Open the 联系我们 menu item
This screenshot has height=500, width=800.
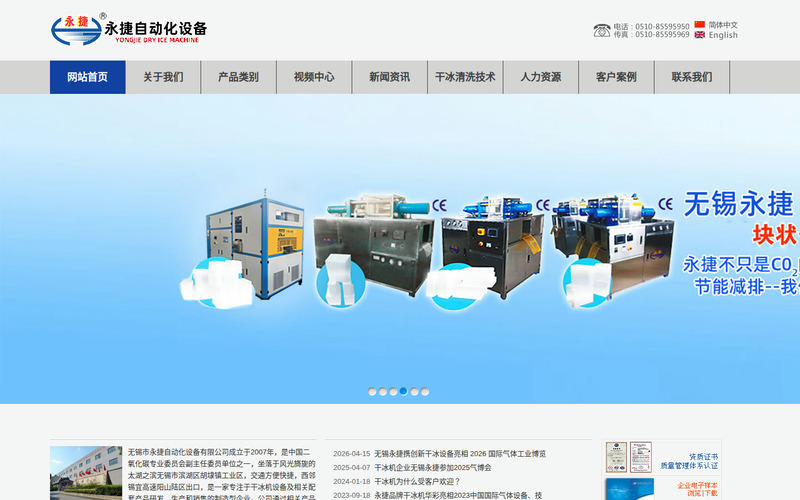(x=692, y=77)
